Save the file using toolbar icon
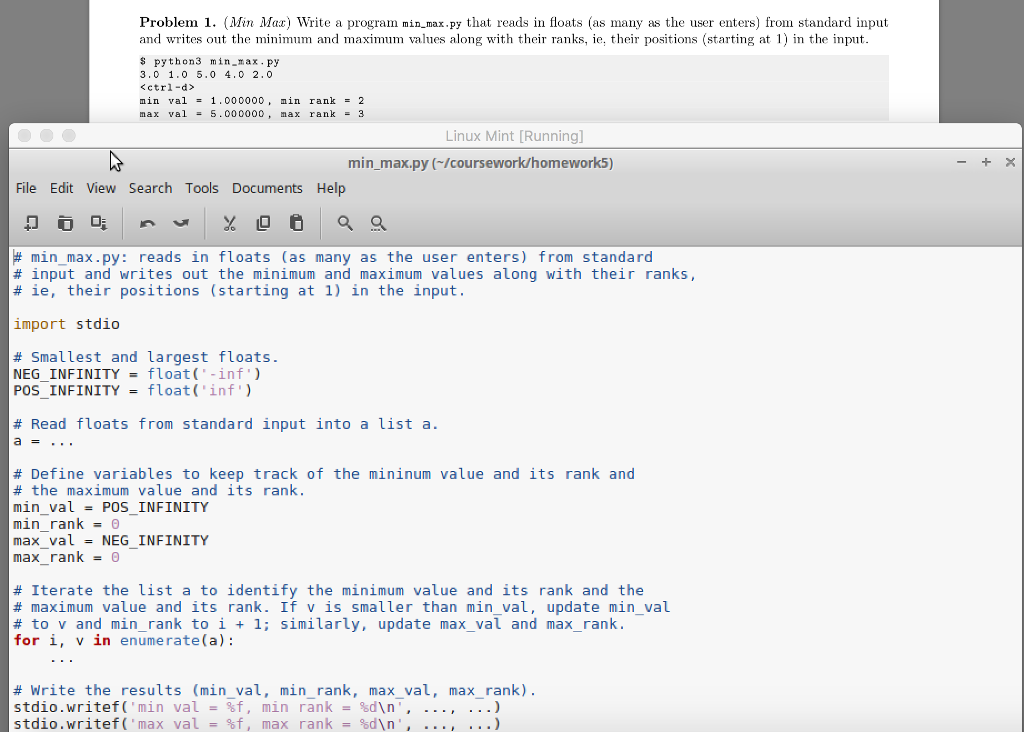The height and width of the screenshot is (732, 1024). coord(99,223)
